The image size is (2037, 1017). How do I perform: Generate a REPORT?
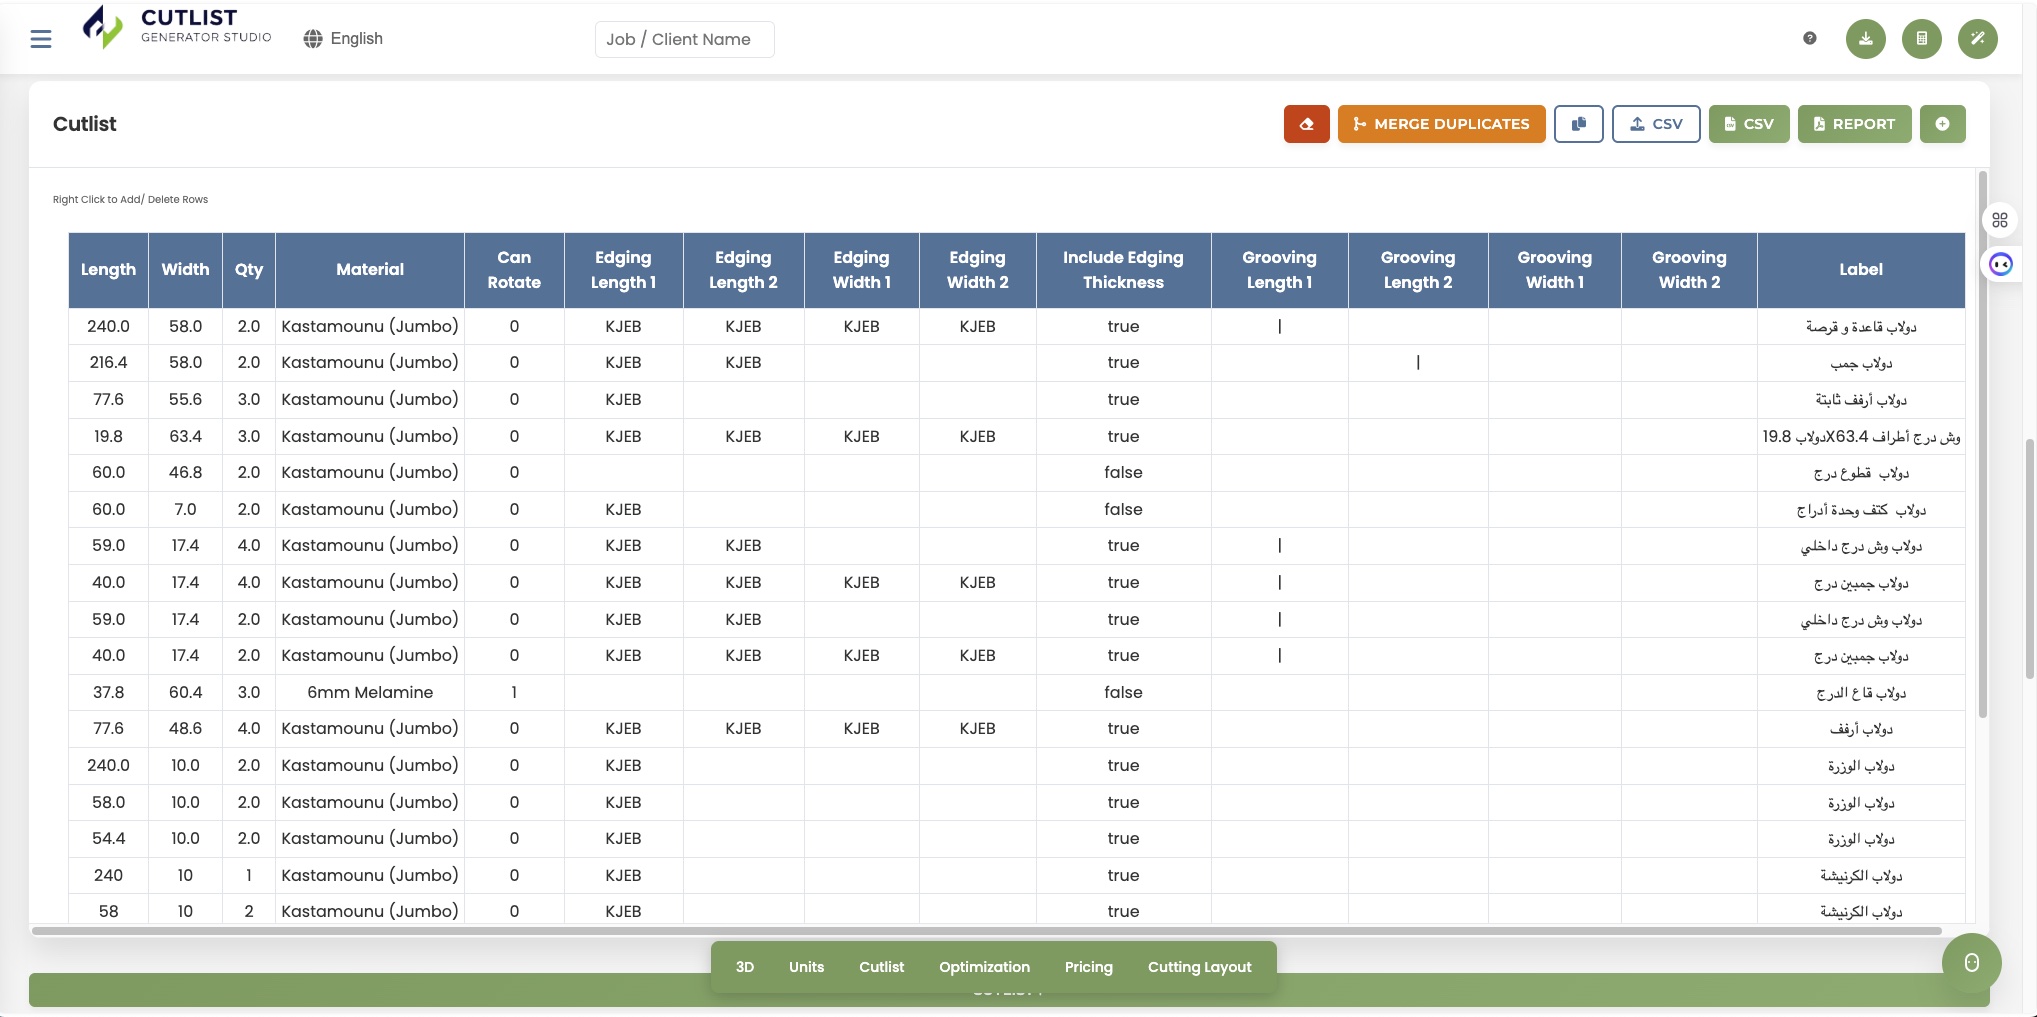(x=1854, y=124)
